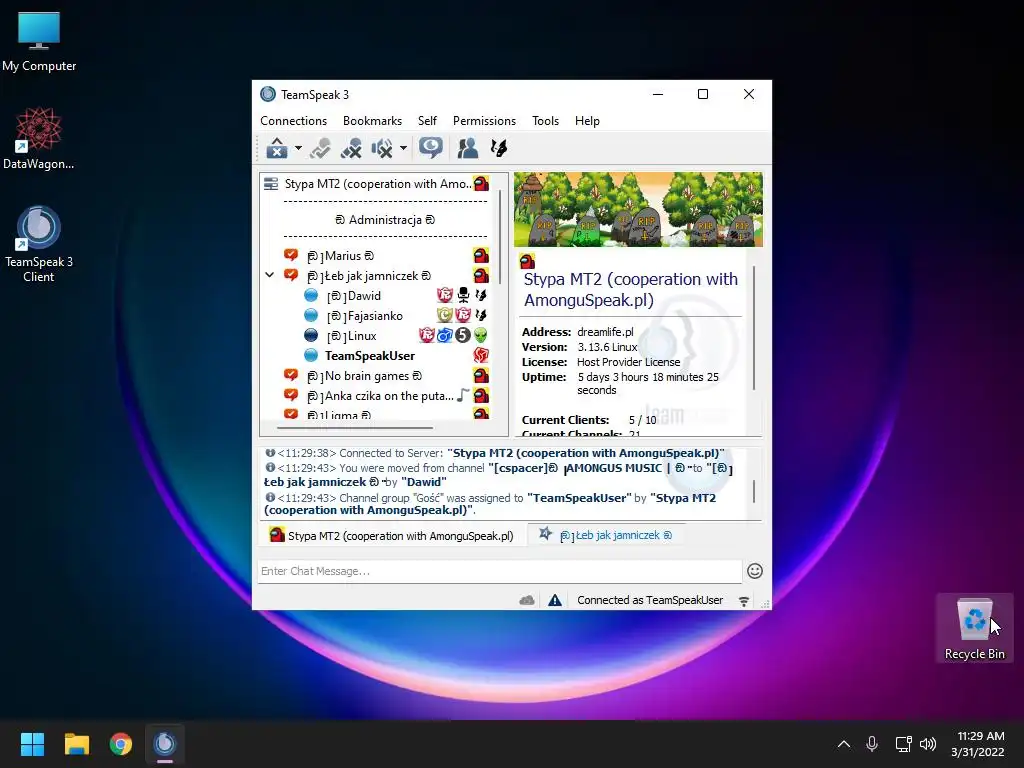
Task: Toggle the Away status toolbar icon
Action: (x=320, y=148)
